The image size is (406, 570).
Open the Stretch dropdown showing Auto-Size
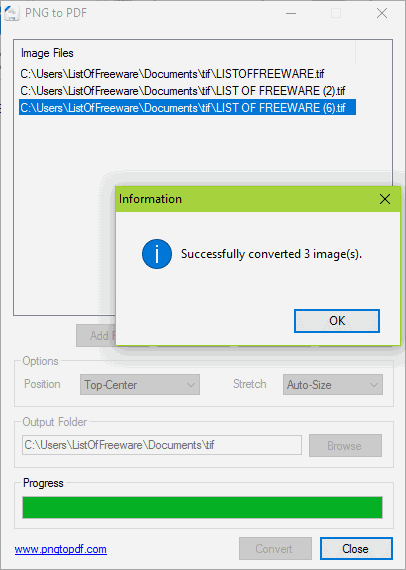(333, 385)
